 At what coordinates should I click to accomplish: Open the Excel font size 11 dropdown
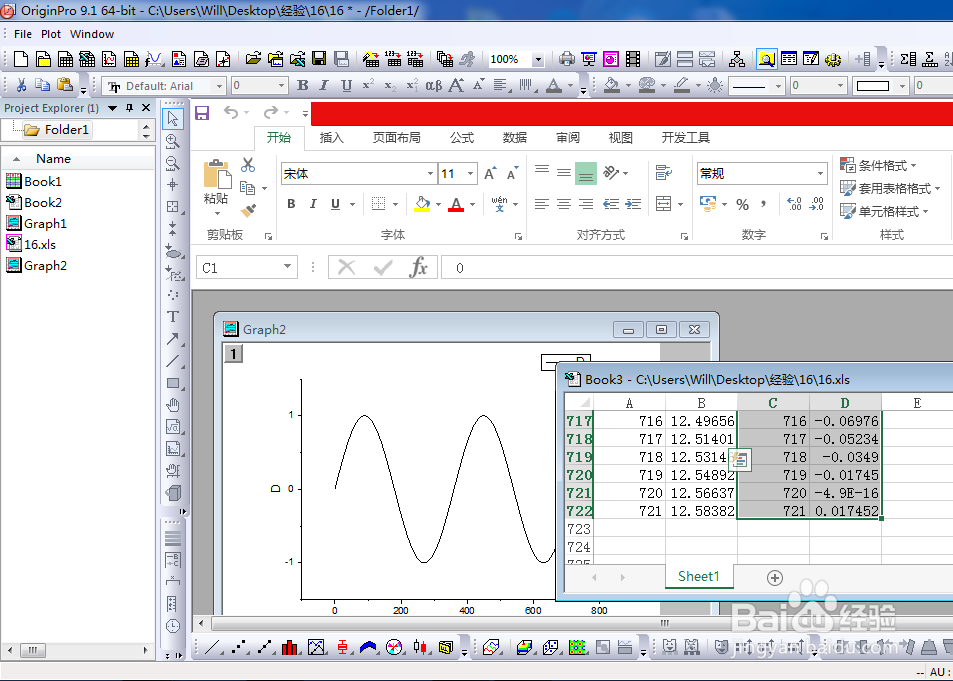coord(470,173)
